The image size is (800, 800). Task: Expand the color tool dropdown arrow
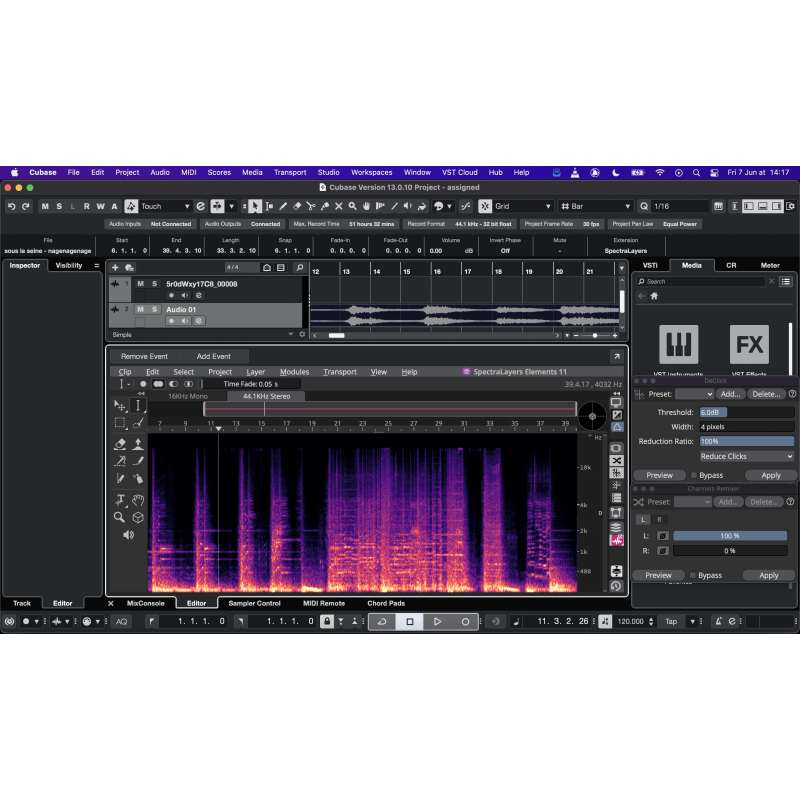pos(449,206)
